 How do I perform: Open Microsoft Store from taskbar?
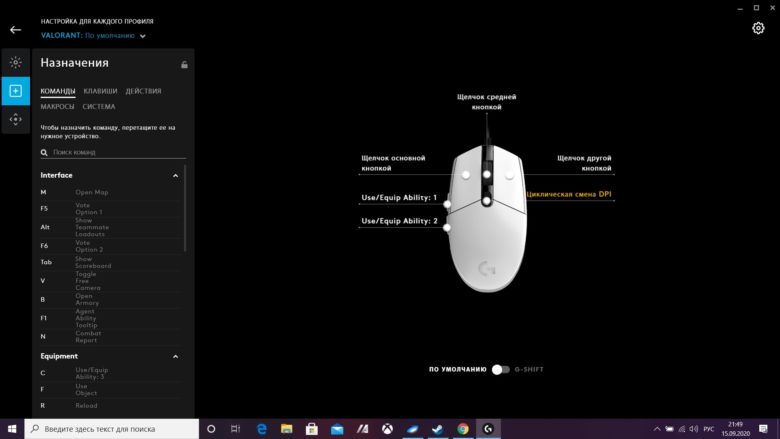(312, 429)
